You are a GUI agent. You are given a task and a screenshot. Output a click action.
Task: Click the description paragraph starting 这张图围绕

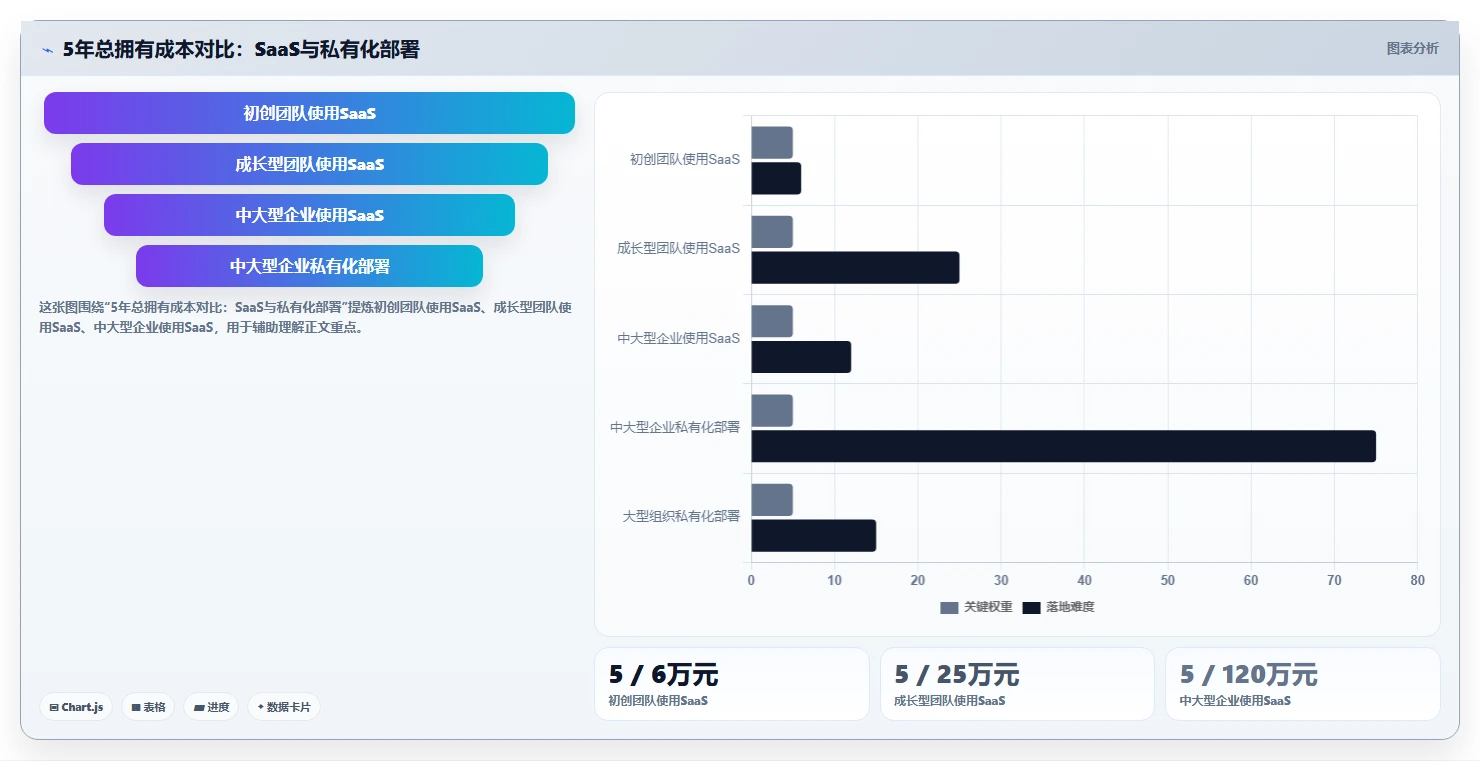pos(305,317)
